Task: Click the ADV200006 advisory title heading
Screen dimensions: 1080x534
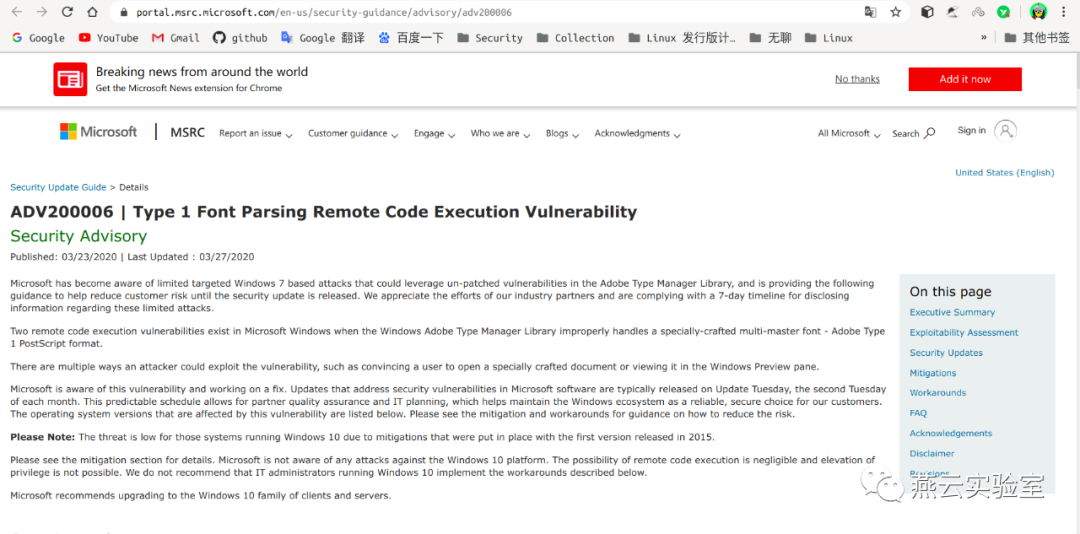Action: tap(324, 212)
